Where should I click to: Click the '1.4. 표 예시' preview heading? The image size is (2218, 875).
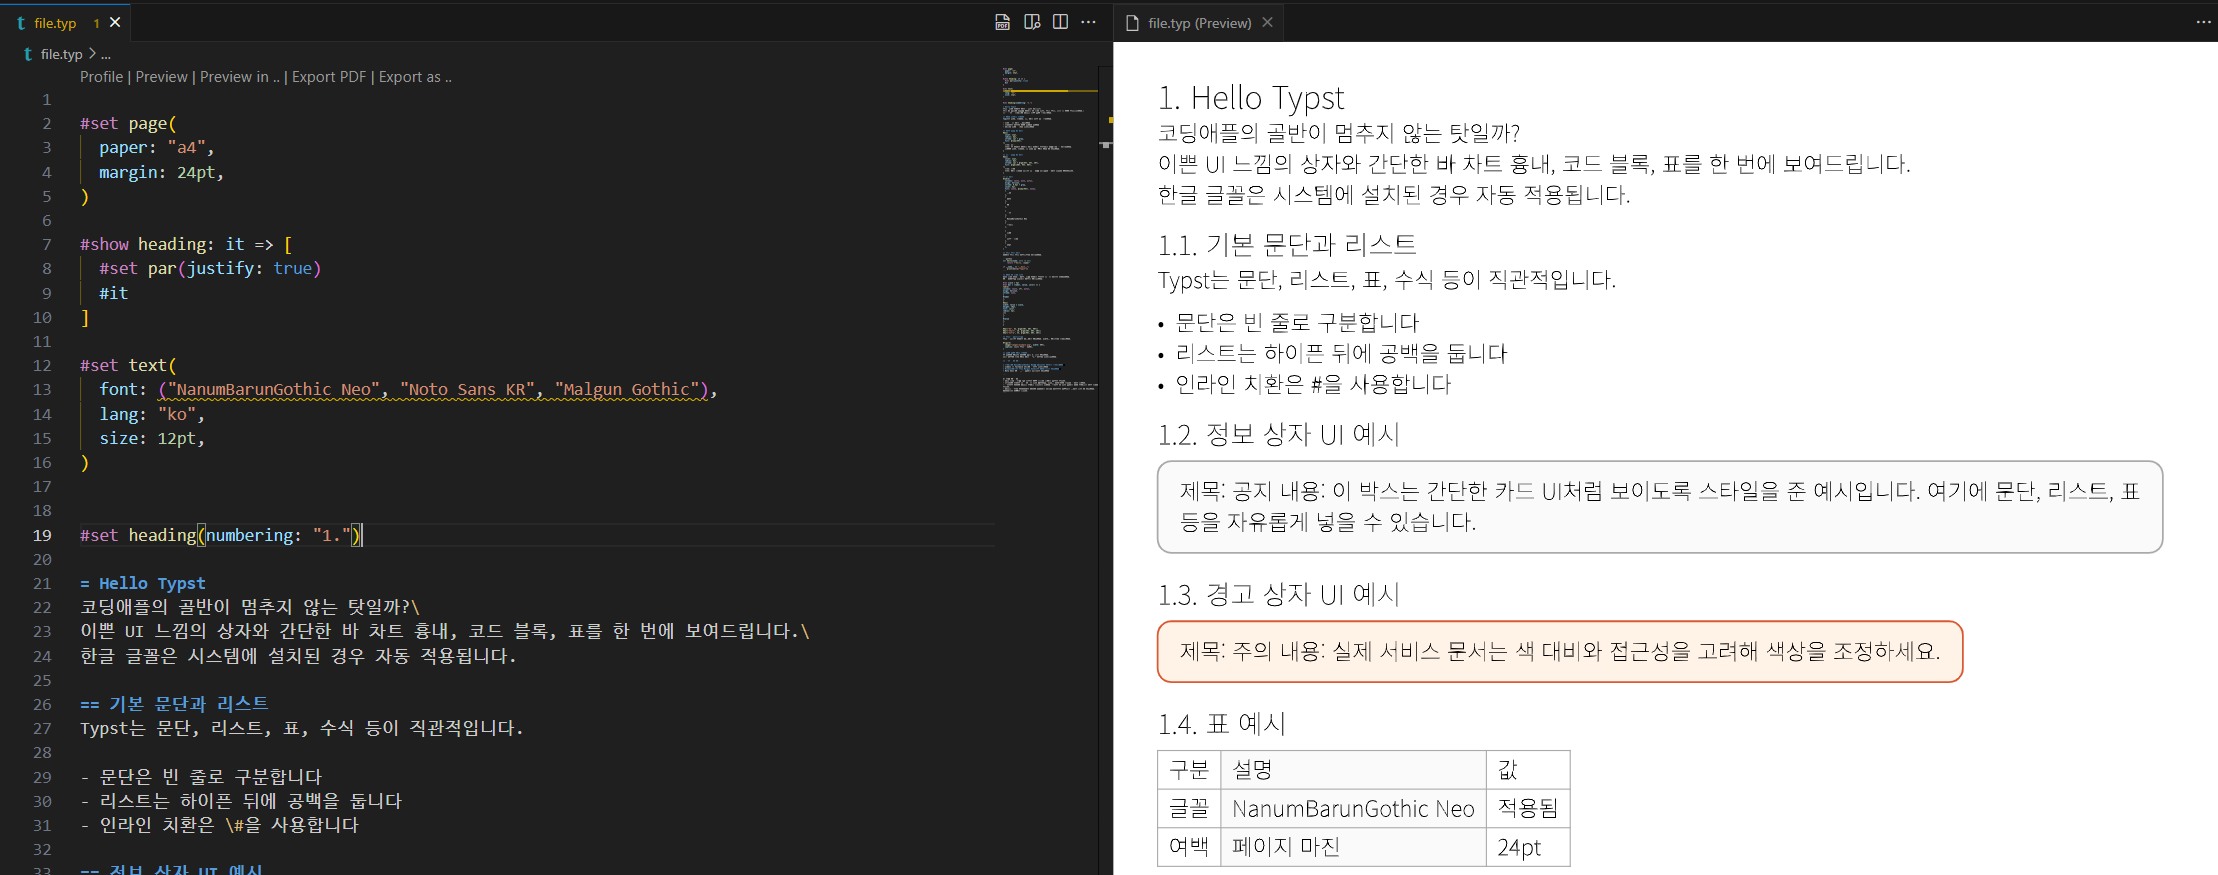click(1222, 724)
